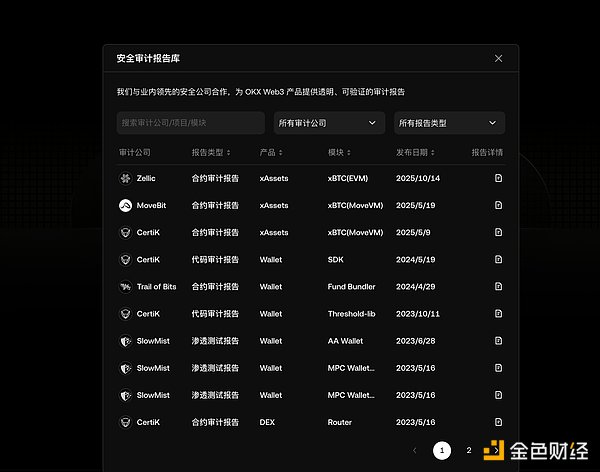Open report icon for Trail of Bits row

click(x=498, y=287)
